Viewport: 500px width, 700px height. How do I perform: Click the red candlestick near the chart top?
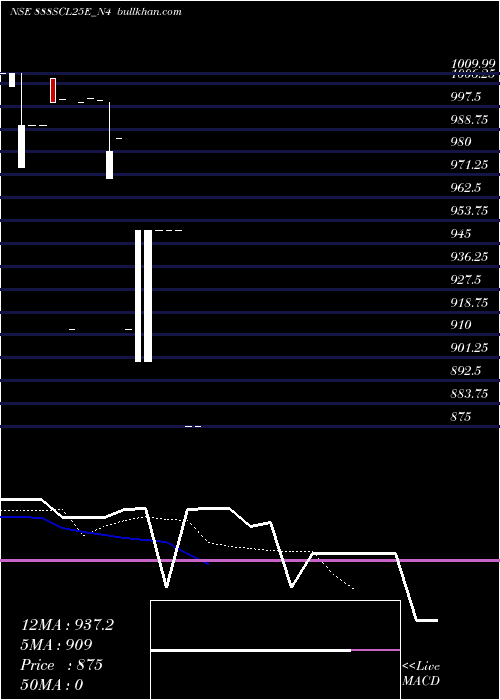pos(53,90)
